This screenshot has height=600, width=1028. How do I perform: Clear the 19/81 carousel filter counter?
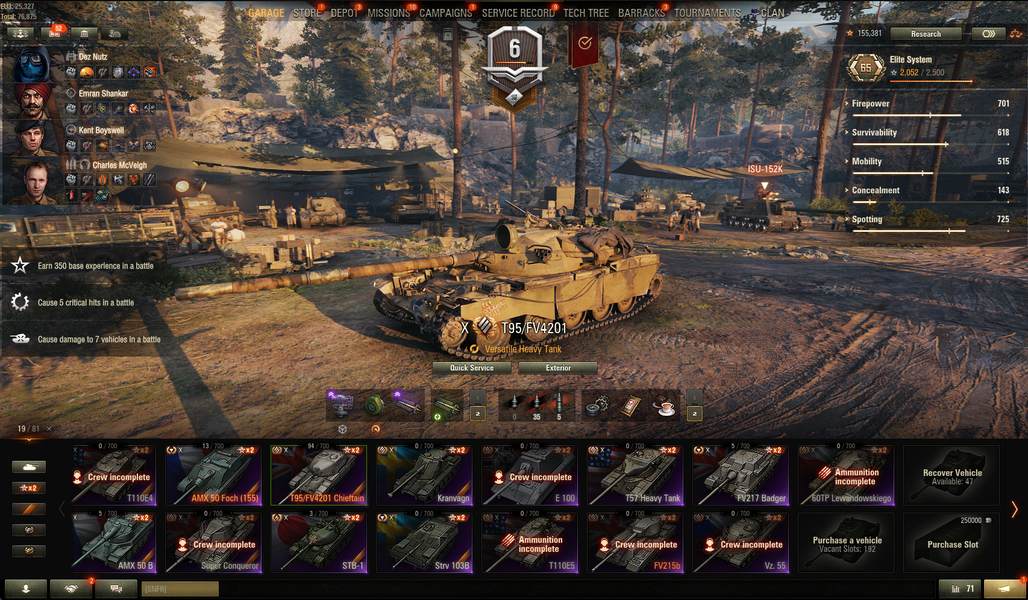(x=49, y=429)
